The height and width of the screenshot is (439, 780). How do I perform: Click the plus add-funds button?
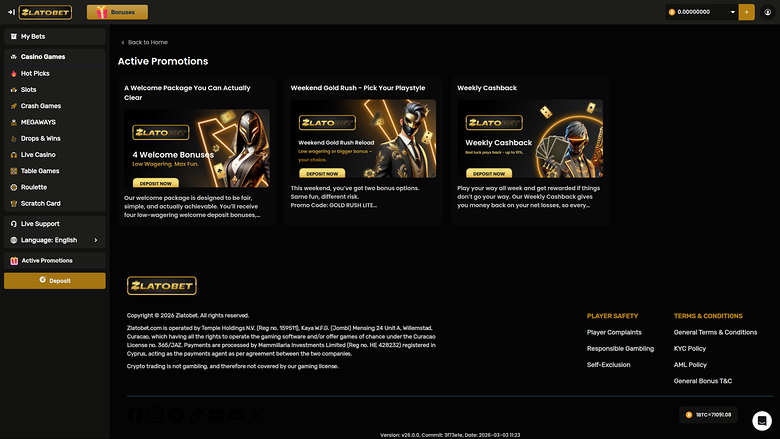pyautogui.click(x=746, y=12)
